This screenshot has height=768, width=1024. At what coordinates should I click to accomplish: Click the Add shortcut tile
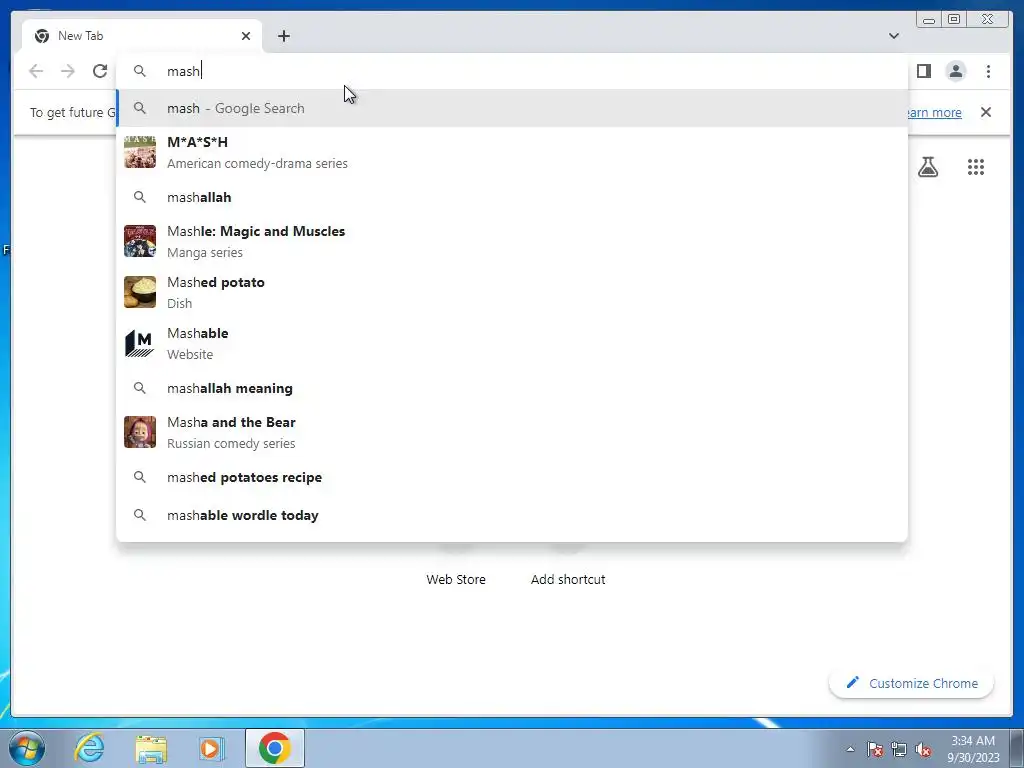point(568,579)
